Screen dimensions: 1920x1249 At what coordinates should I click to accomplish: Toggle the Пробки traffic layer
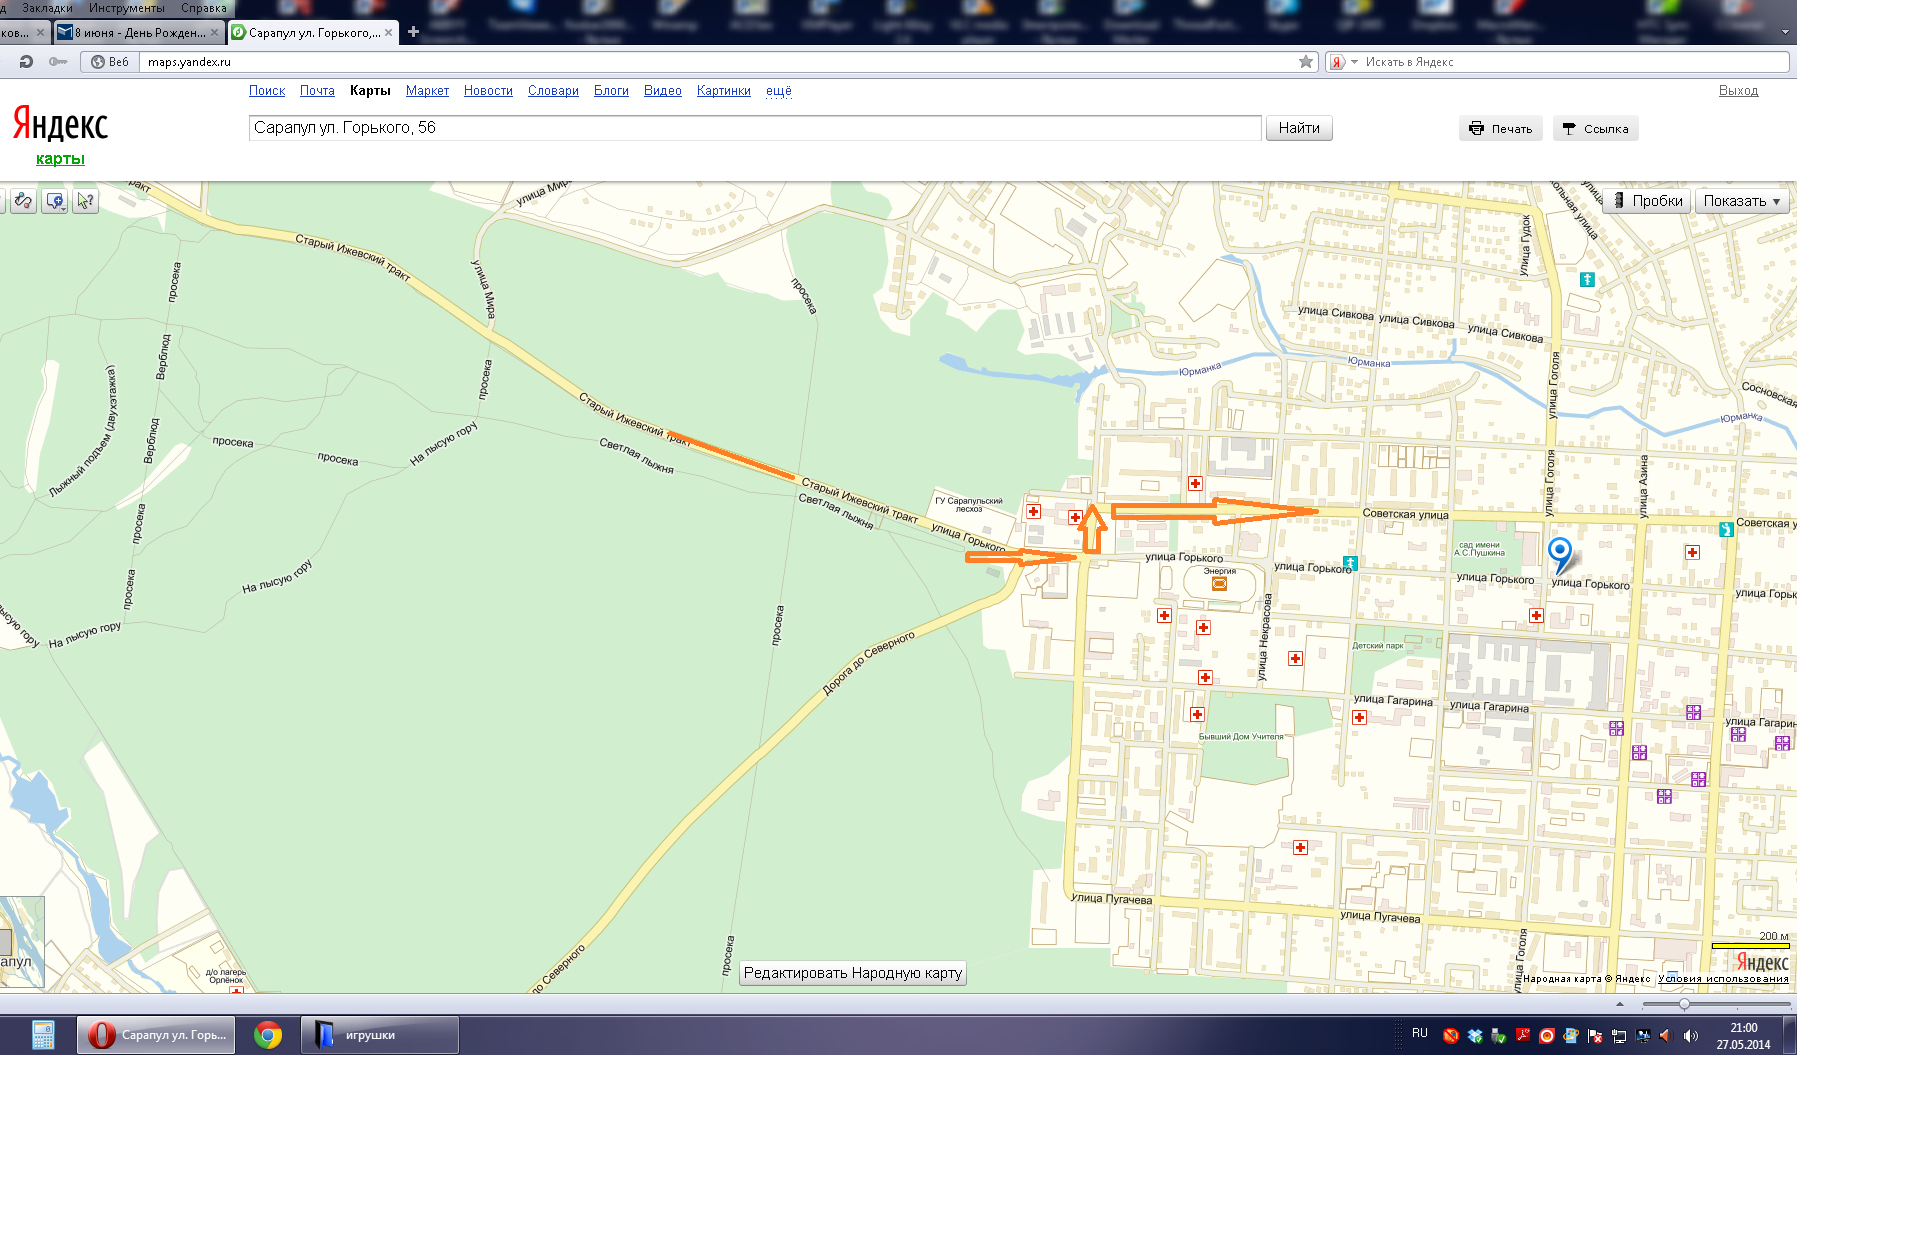click(1647, 201)
